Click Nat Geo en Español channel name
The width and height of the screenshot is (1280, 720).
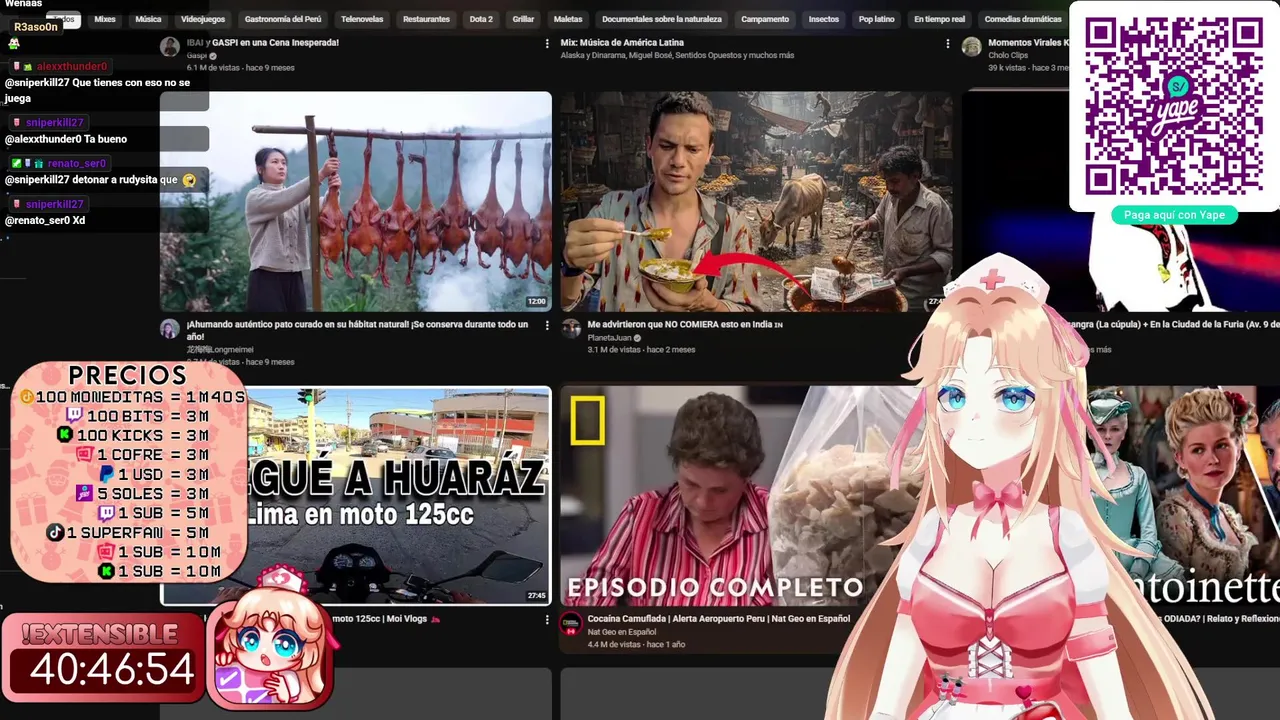pos(622,632)
